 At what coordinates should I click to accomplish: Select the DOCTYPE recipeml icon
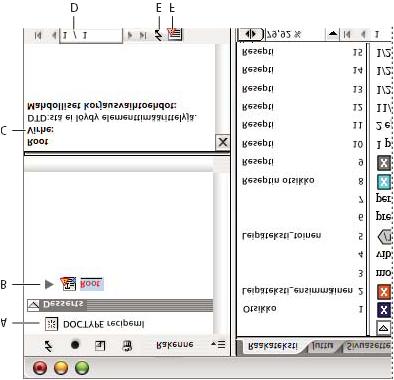click(x=51, y=324)
